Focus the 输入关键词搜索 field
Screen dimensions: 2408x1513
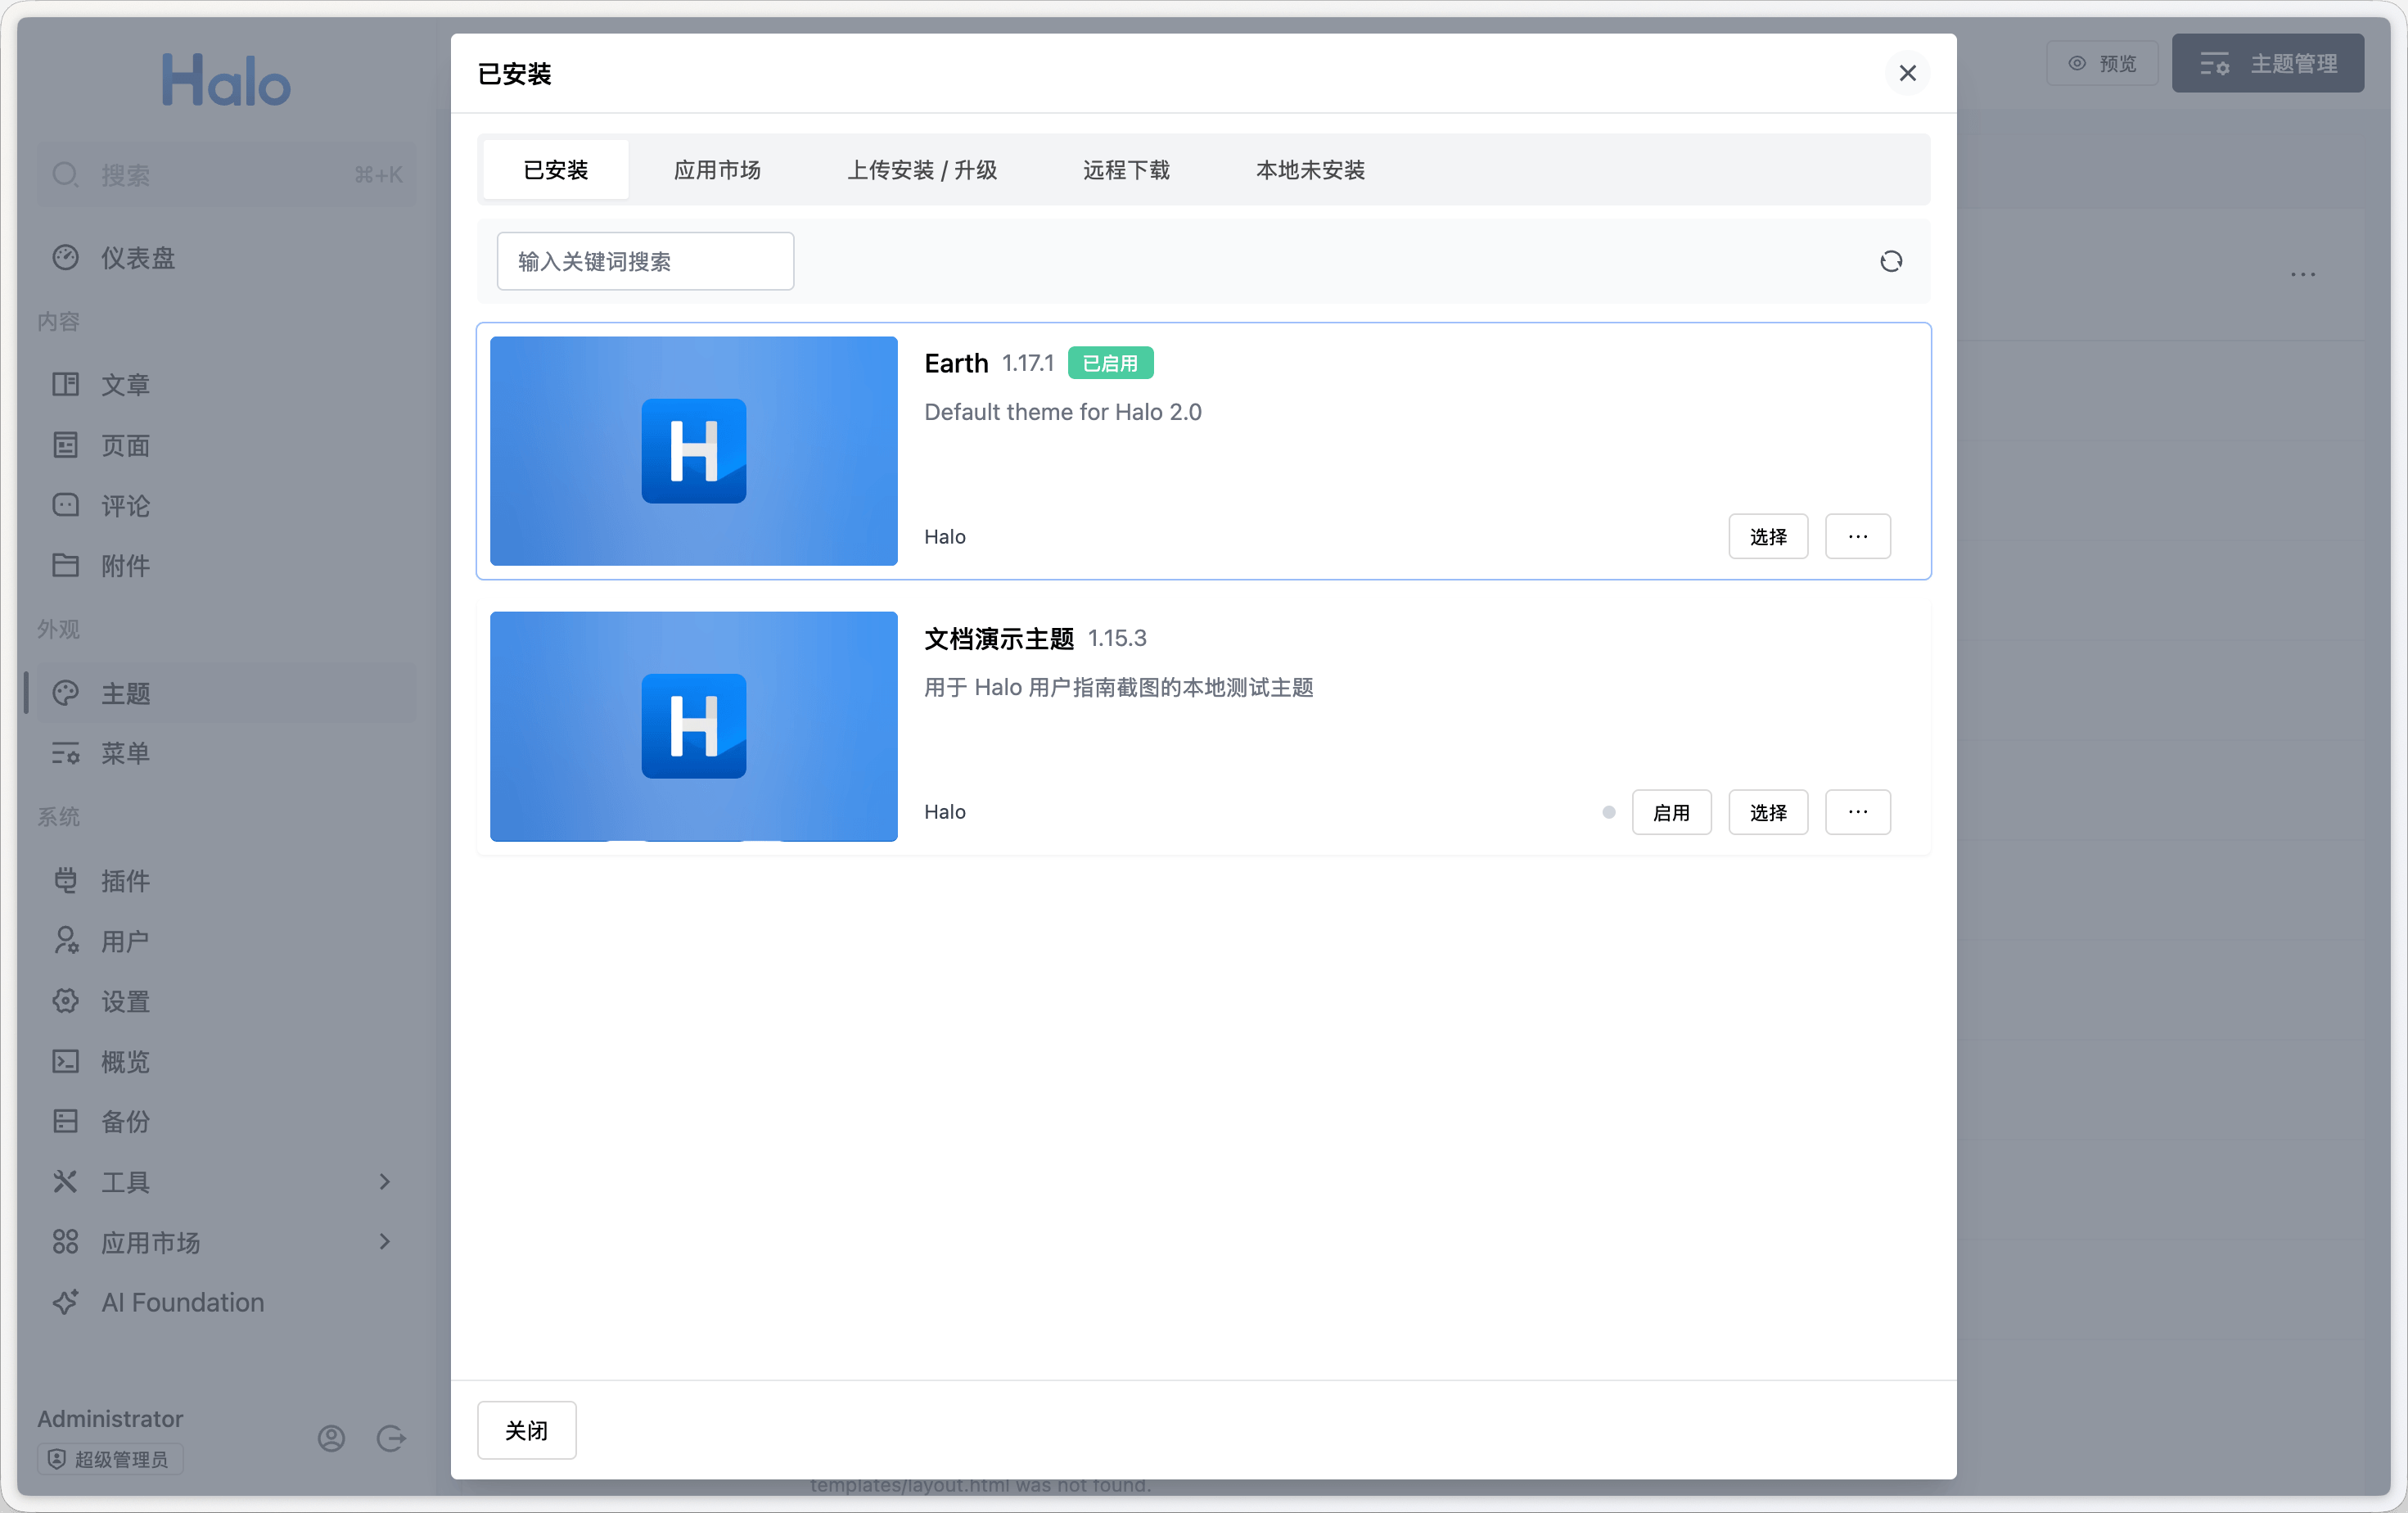[x=645, y=261]
